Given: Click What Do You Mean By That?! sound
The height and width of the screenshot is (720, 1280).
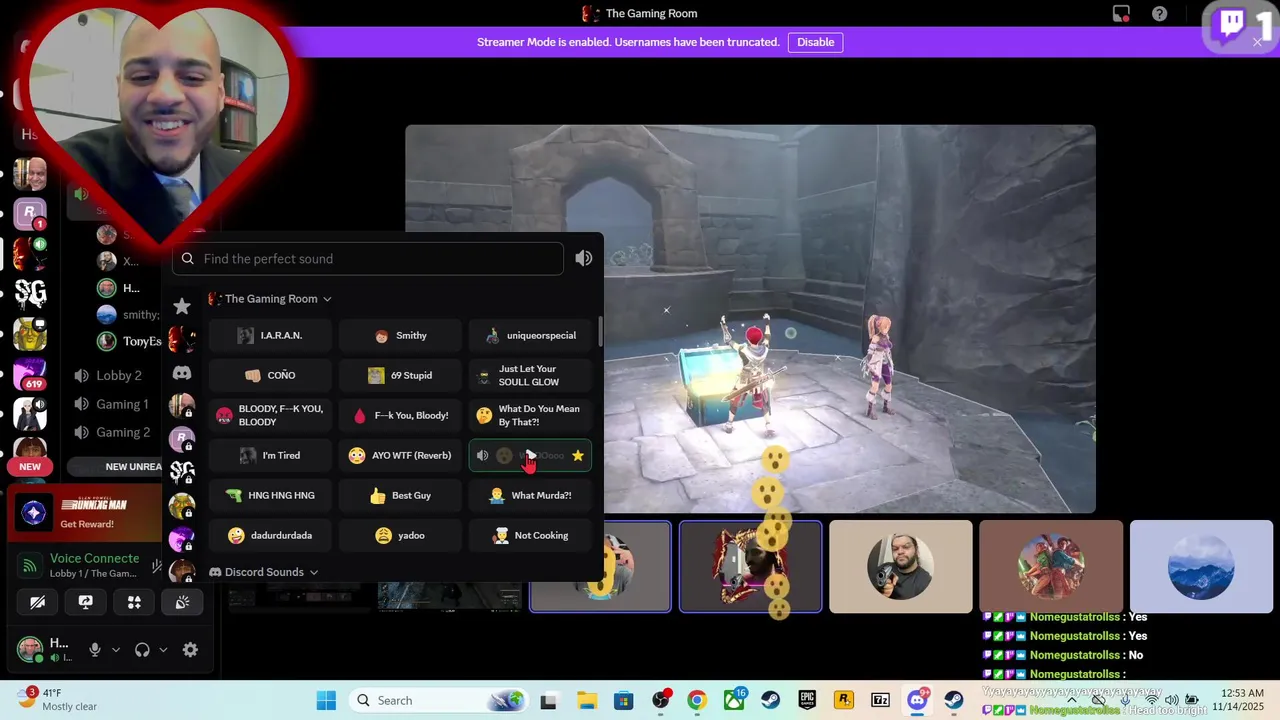Looking at the screenshot, I should tap(530, 415).
